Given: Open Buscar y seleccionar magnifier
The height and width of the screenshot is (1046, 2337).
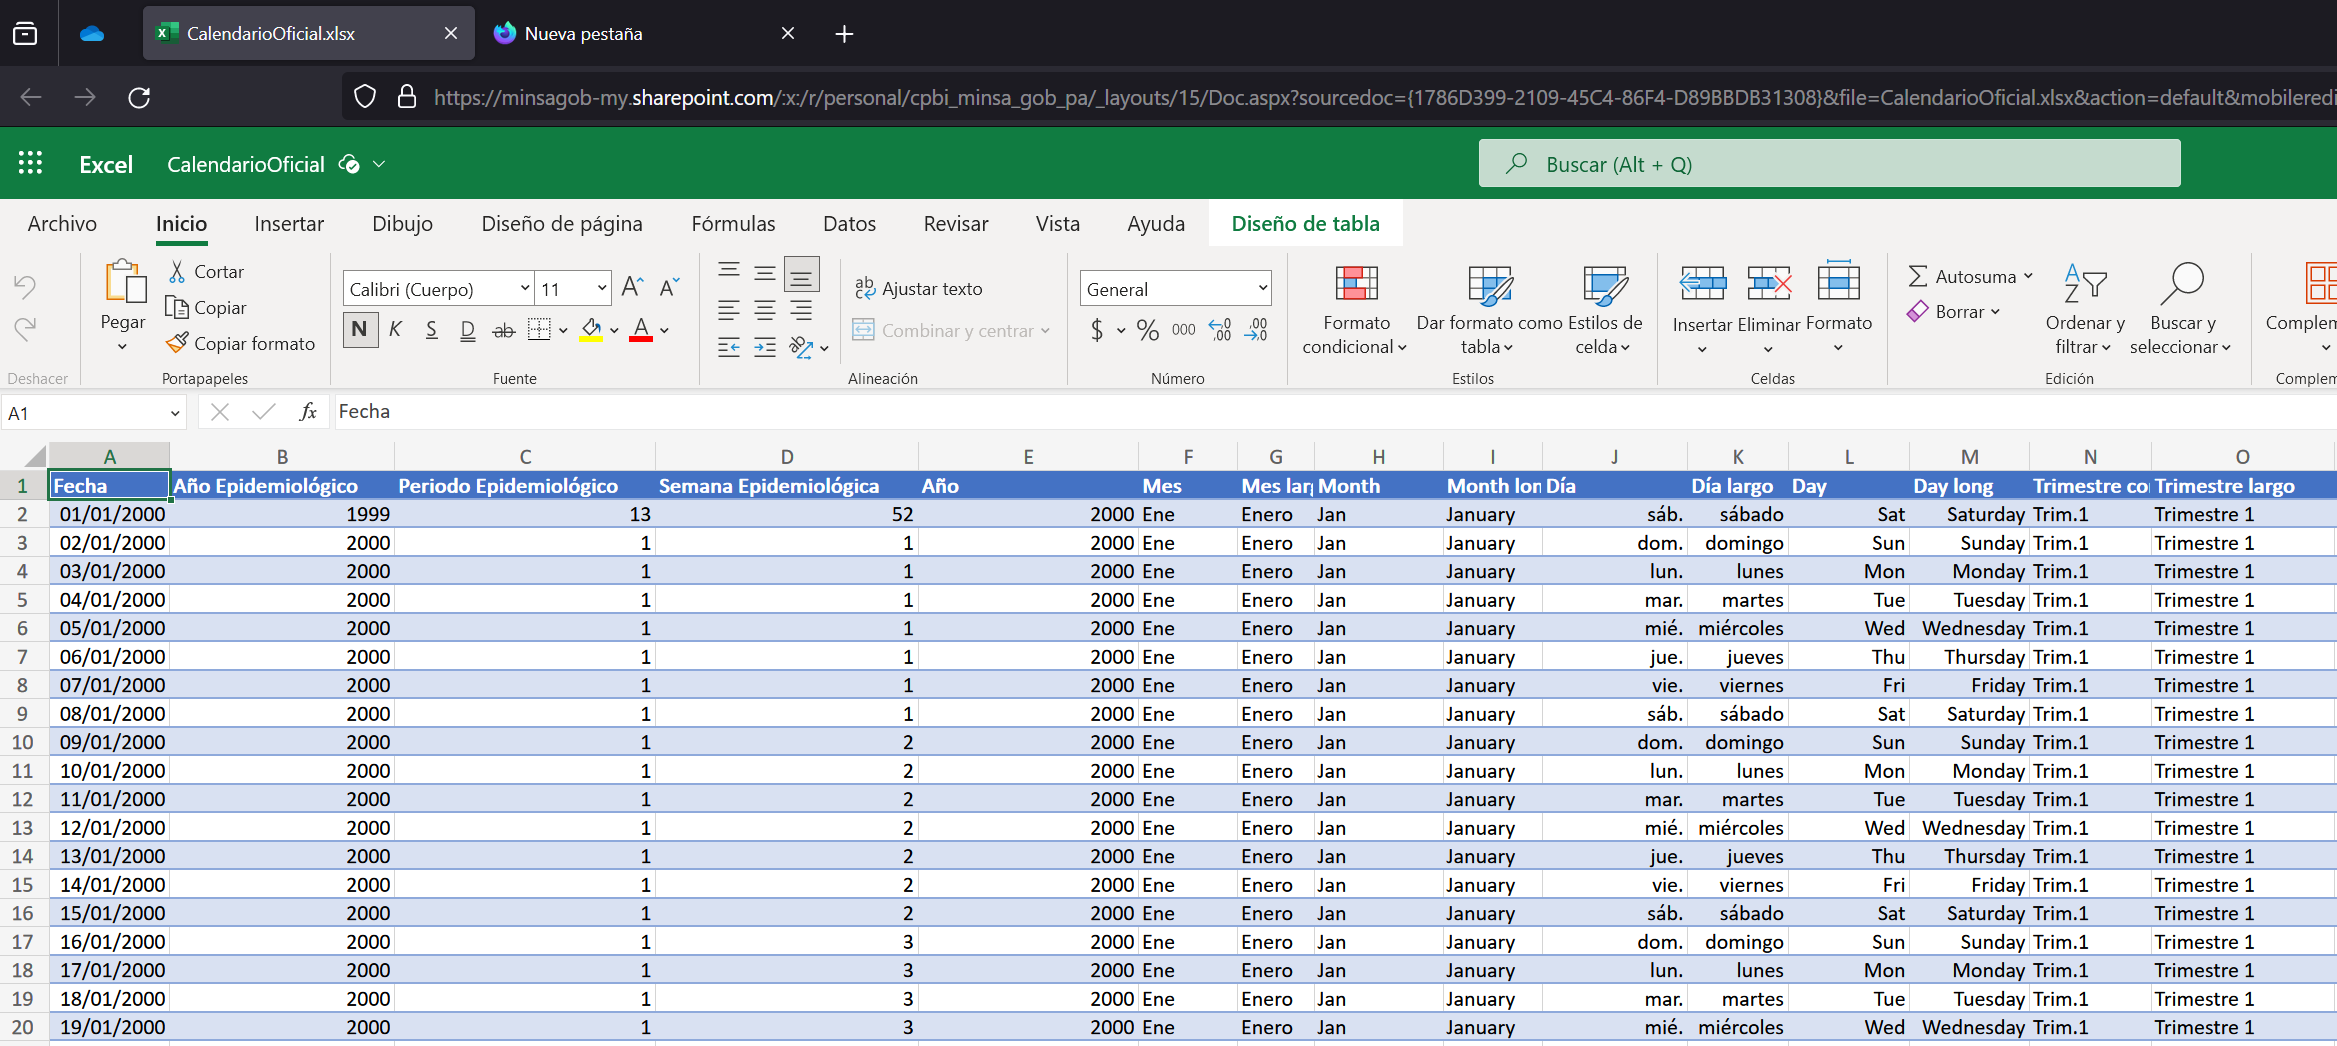Looking at the screenshot, I should 2182,308.
